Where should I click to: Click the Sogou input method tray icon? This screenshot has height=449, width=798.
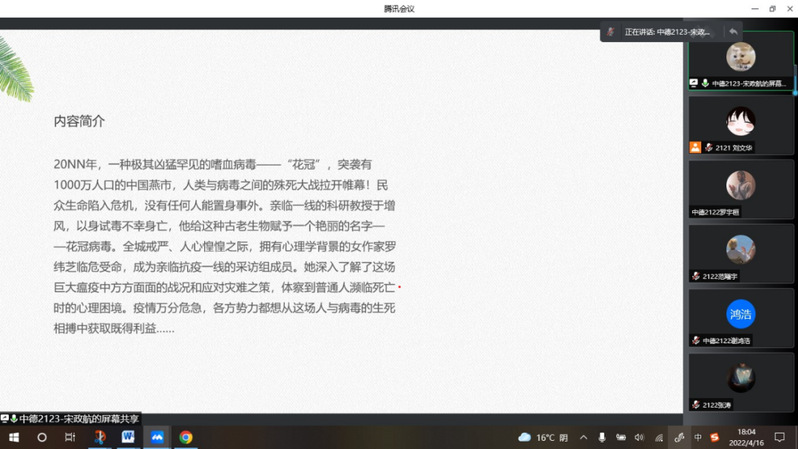pos(714,437)
